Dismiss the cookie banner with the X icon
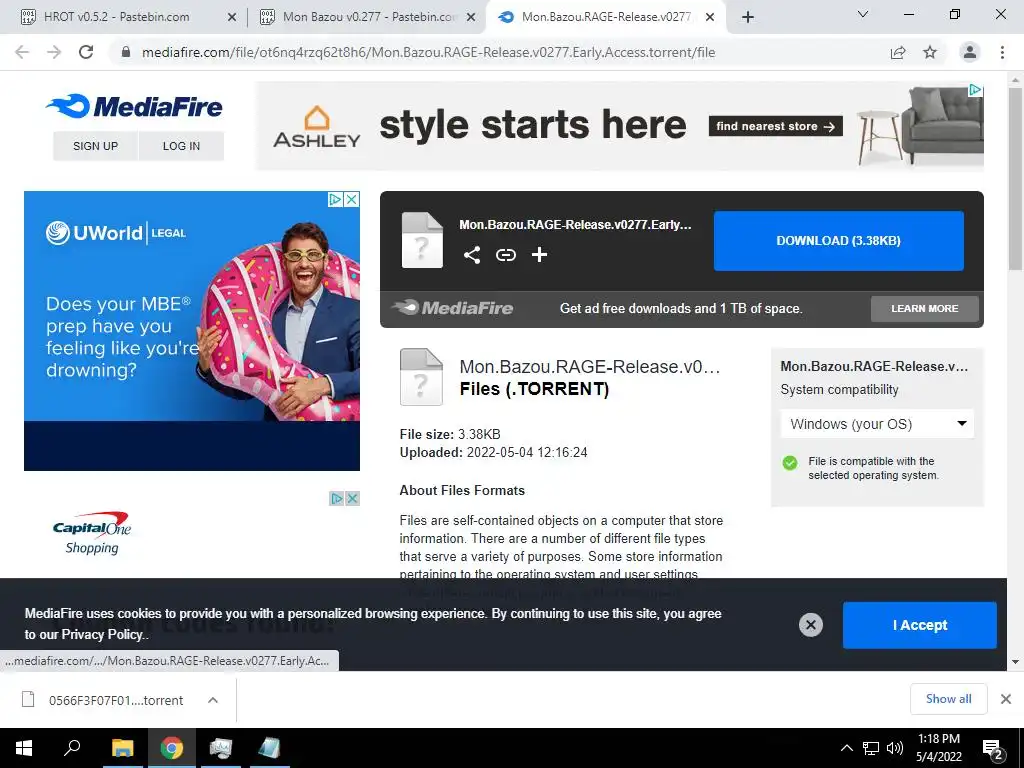The width and height of the screenshot is (1024, 768). [x=810, y=625]
